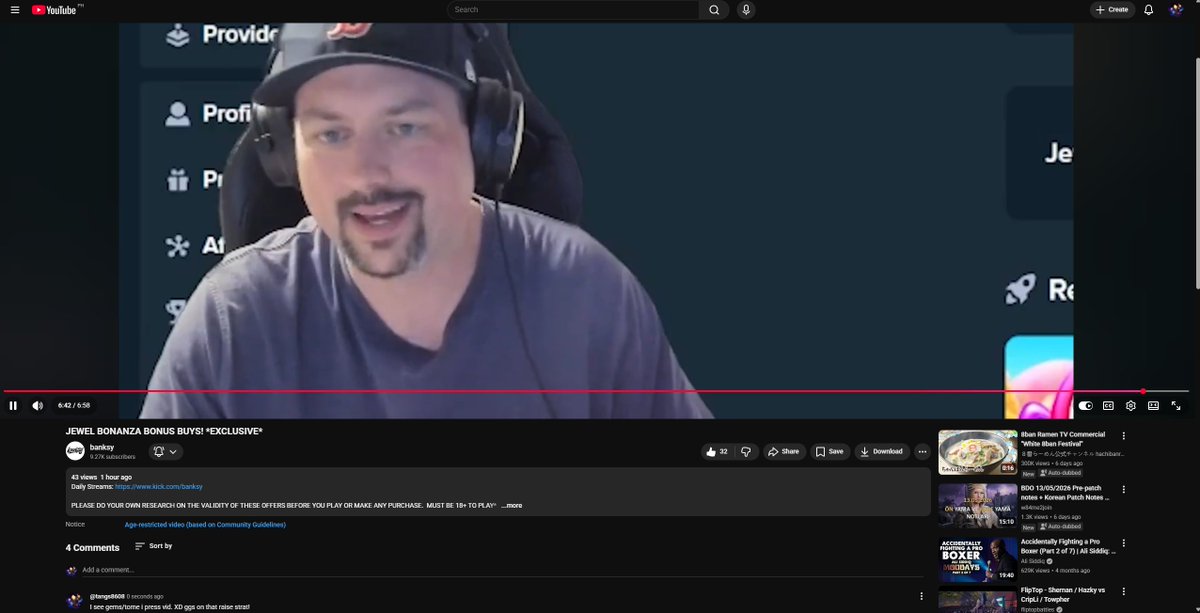Enter full screen mode
The height and width of the screenshot is (613, 1200).
tap(1176, 405)
